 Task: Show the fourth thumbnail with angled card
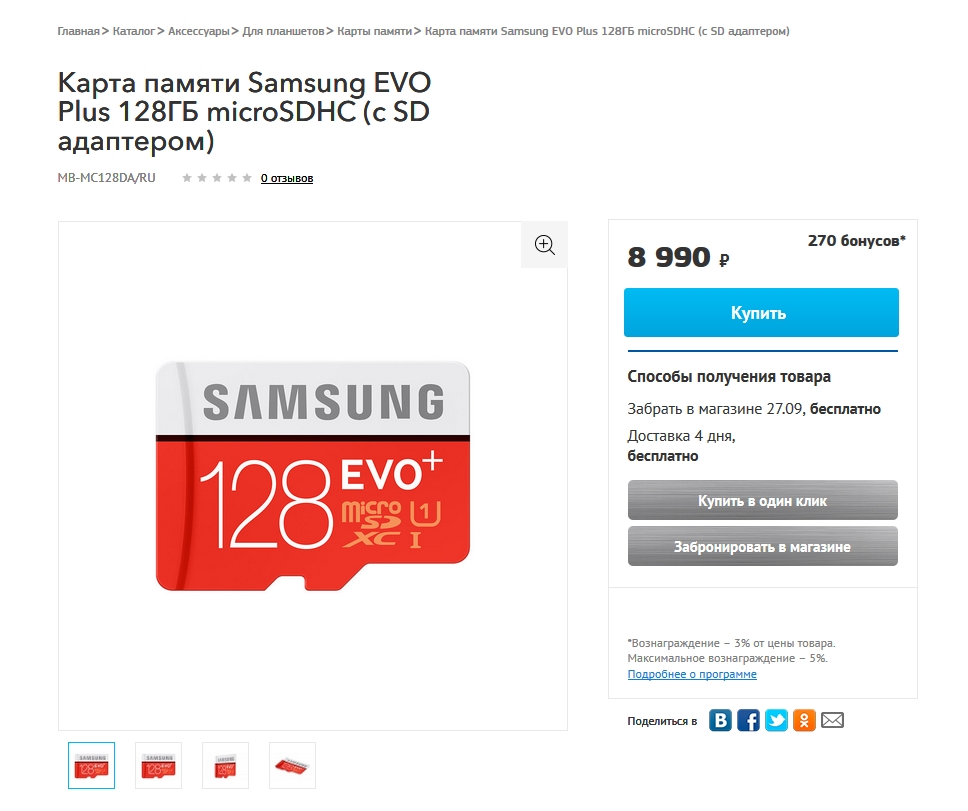(292, 765)
